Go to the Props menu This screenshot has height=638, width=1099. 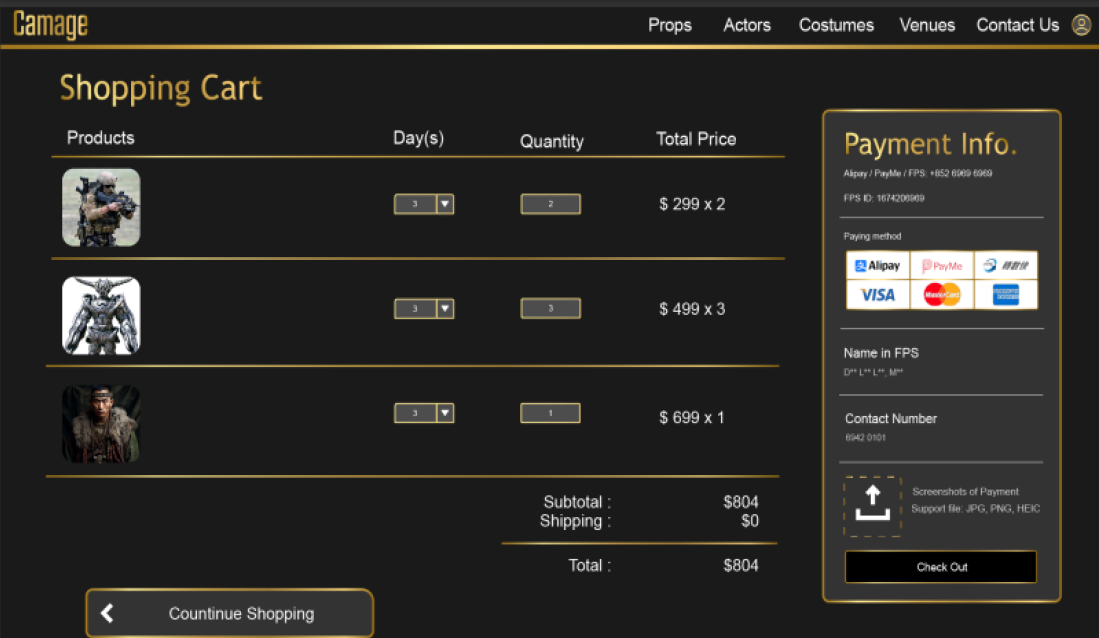click(x=669, y=25)
